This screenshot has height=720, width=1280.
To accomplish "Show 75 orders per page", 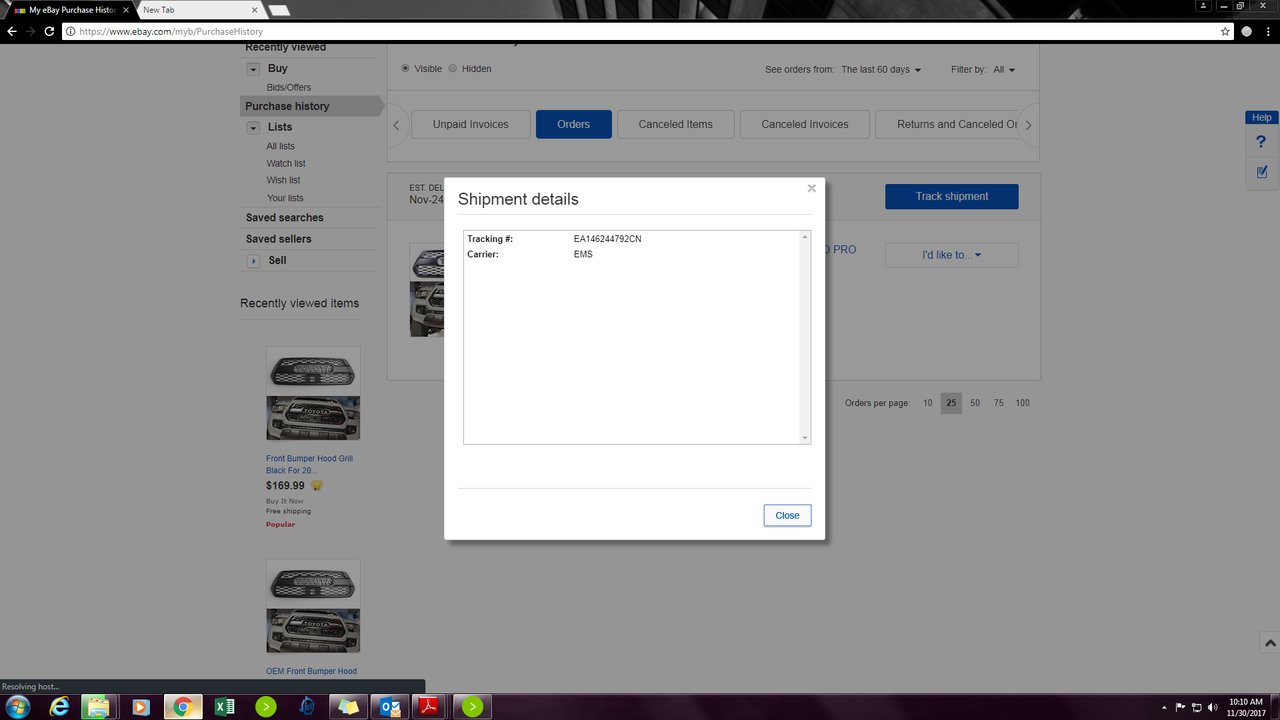I will pos(998,403).
